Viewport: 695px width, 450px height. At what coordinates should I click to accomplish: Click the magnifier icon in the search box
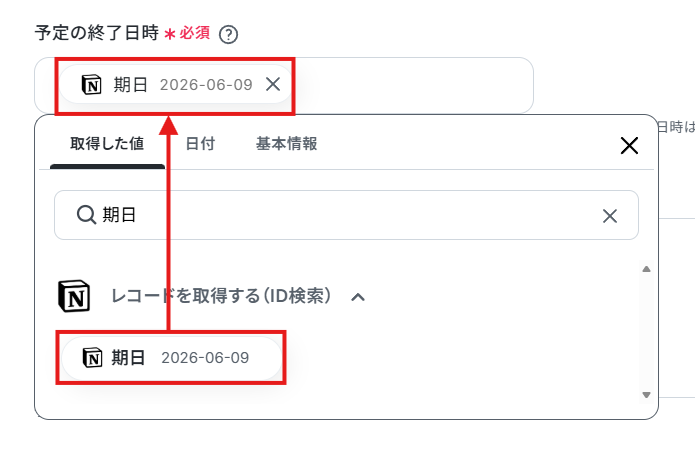86,215
